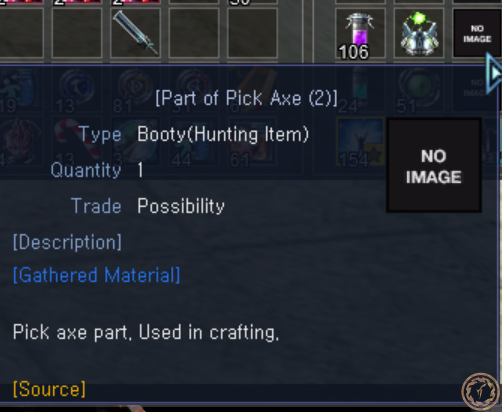Click the empty slot right of sword

click(x=194, y=33)
